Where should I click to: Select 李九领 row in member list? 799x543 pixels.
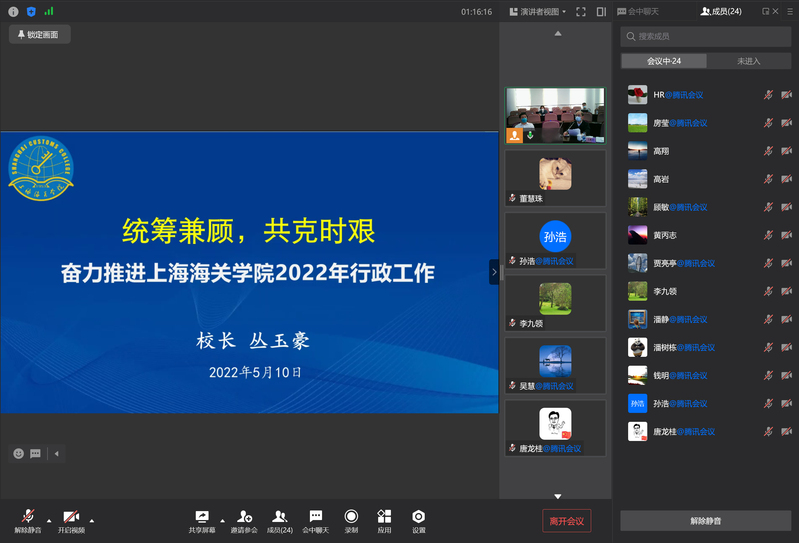click(706, 291)
